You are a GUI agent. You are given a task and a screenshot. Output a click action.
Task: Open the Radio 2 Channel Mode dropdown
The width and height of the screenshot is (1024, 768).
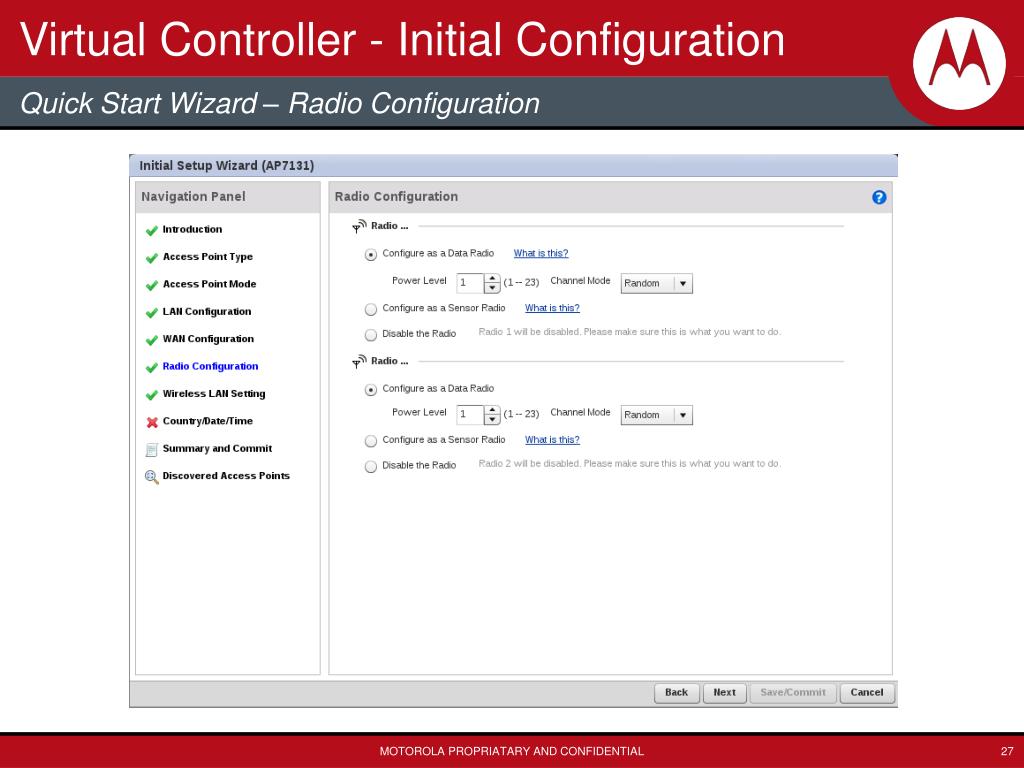tap(656, 415)
